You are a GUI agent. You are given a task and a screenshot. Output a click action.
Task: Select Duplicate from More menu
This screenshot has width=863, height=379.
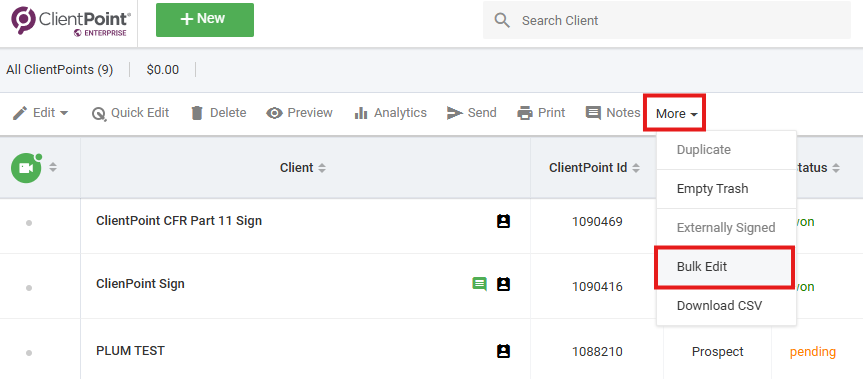pos(726,150)
